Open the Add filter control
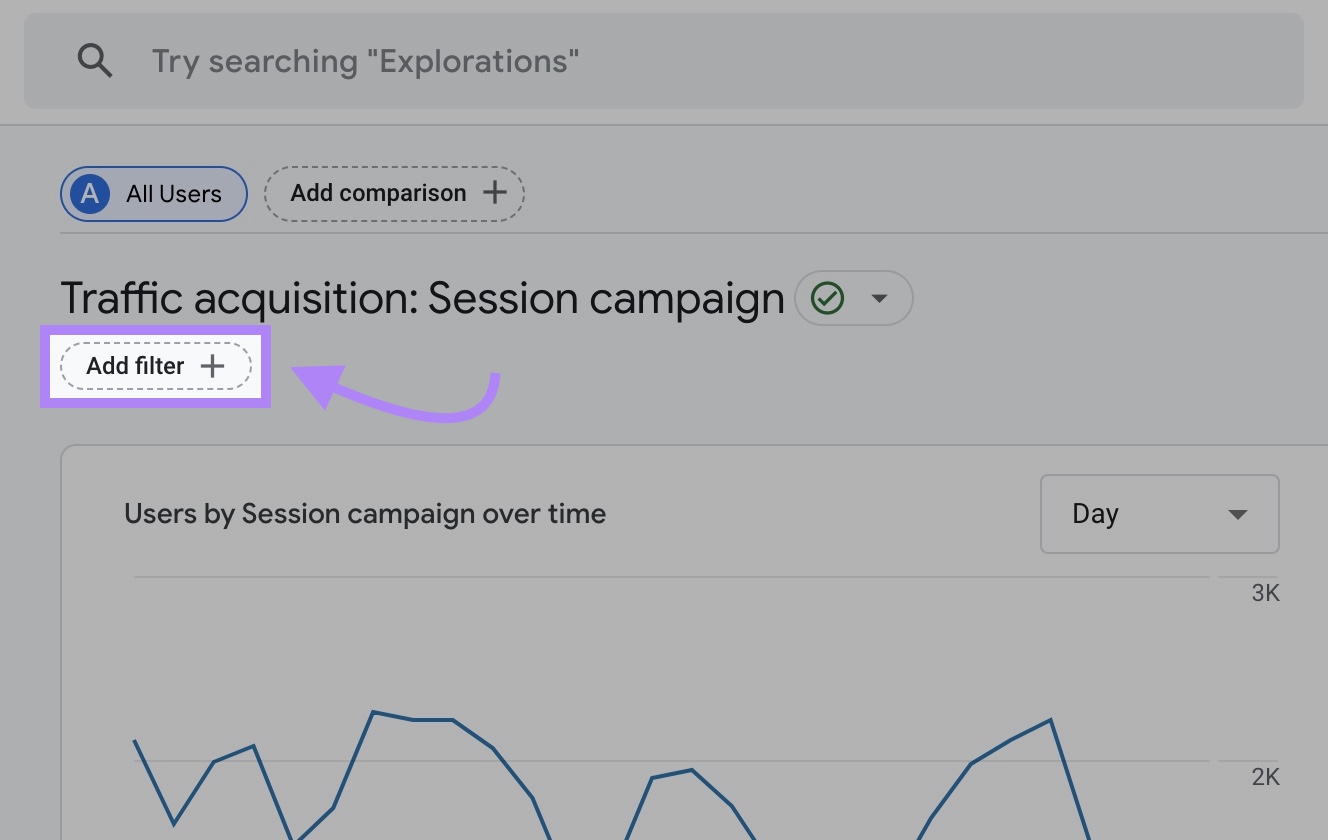The height and width of the screenshot is (840, 1328). click(x=155, y=366)
